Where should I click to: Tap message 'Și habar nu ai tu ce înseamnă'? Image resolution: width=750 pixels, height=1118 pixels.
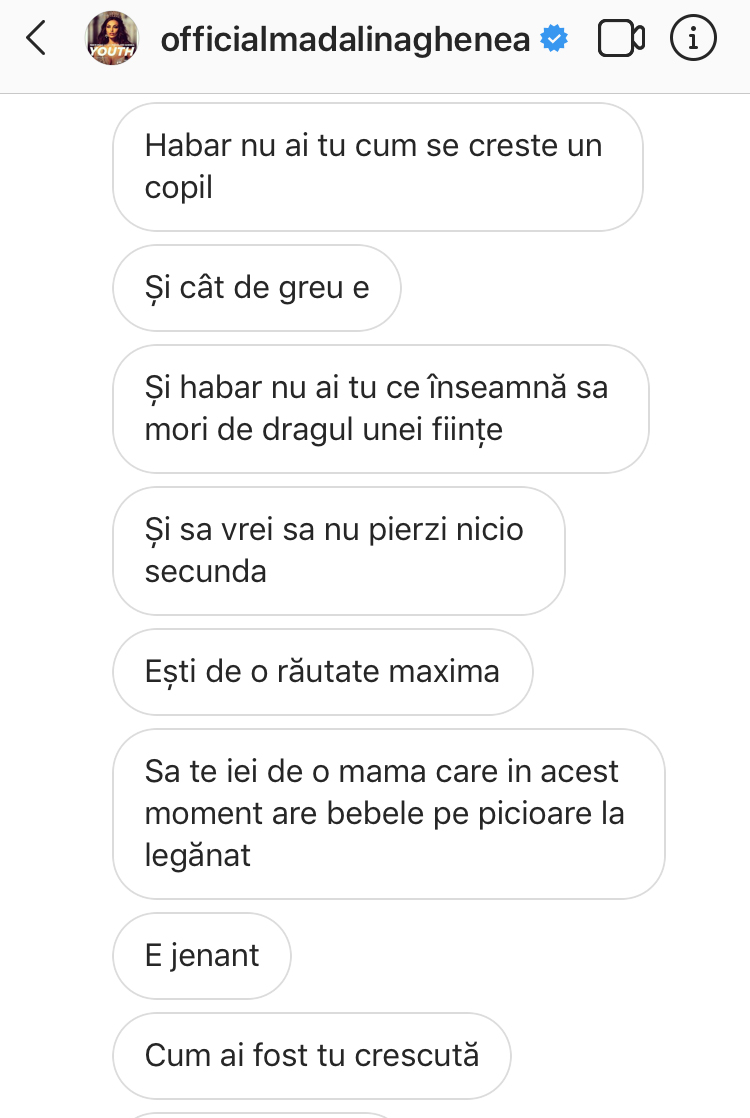coord(381,409)
